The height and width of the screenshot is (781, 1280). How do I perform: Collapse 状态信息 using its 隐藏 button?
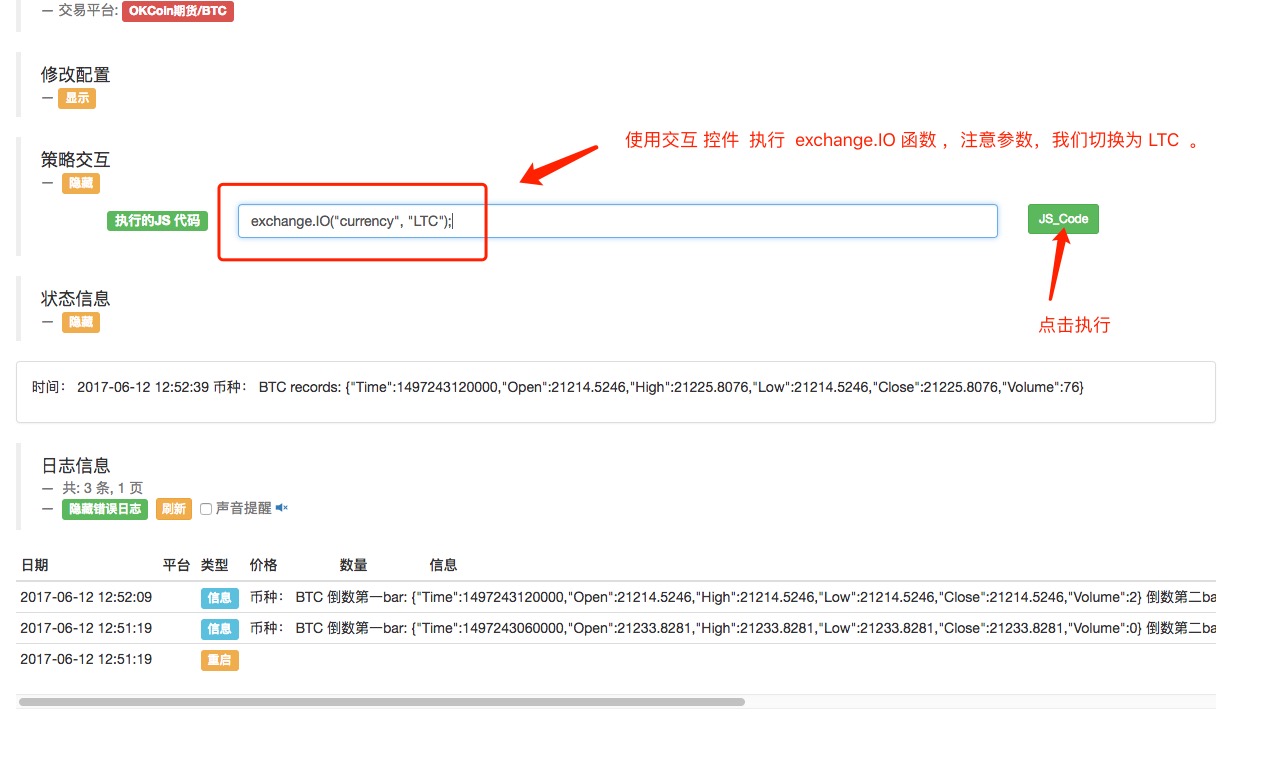point(81,323)
